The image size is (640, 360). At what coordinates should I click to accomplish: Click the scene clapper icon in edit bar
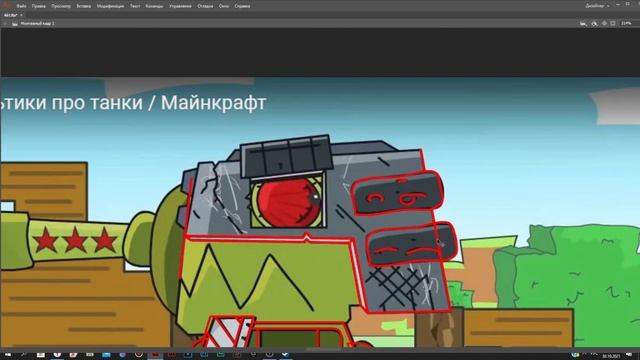[15, 24]
